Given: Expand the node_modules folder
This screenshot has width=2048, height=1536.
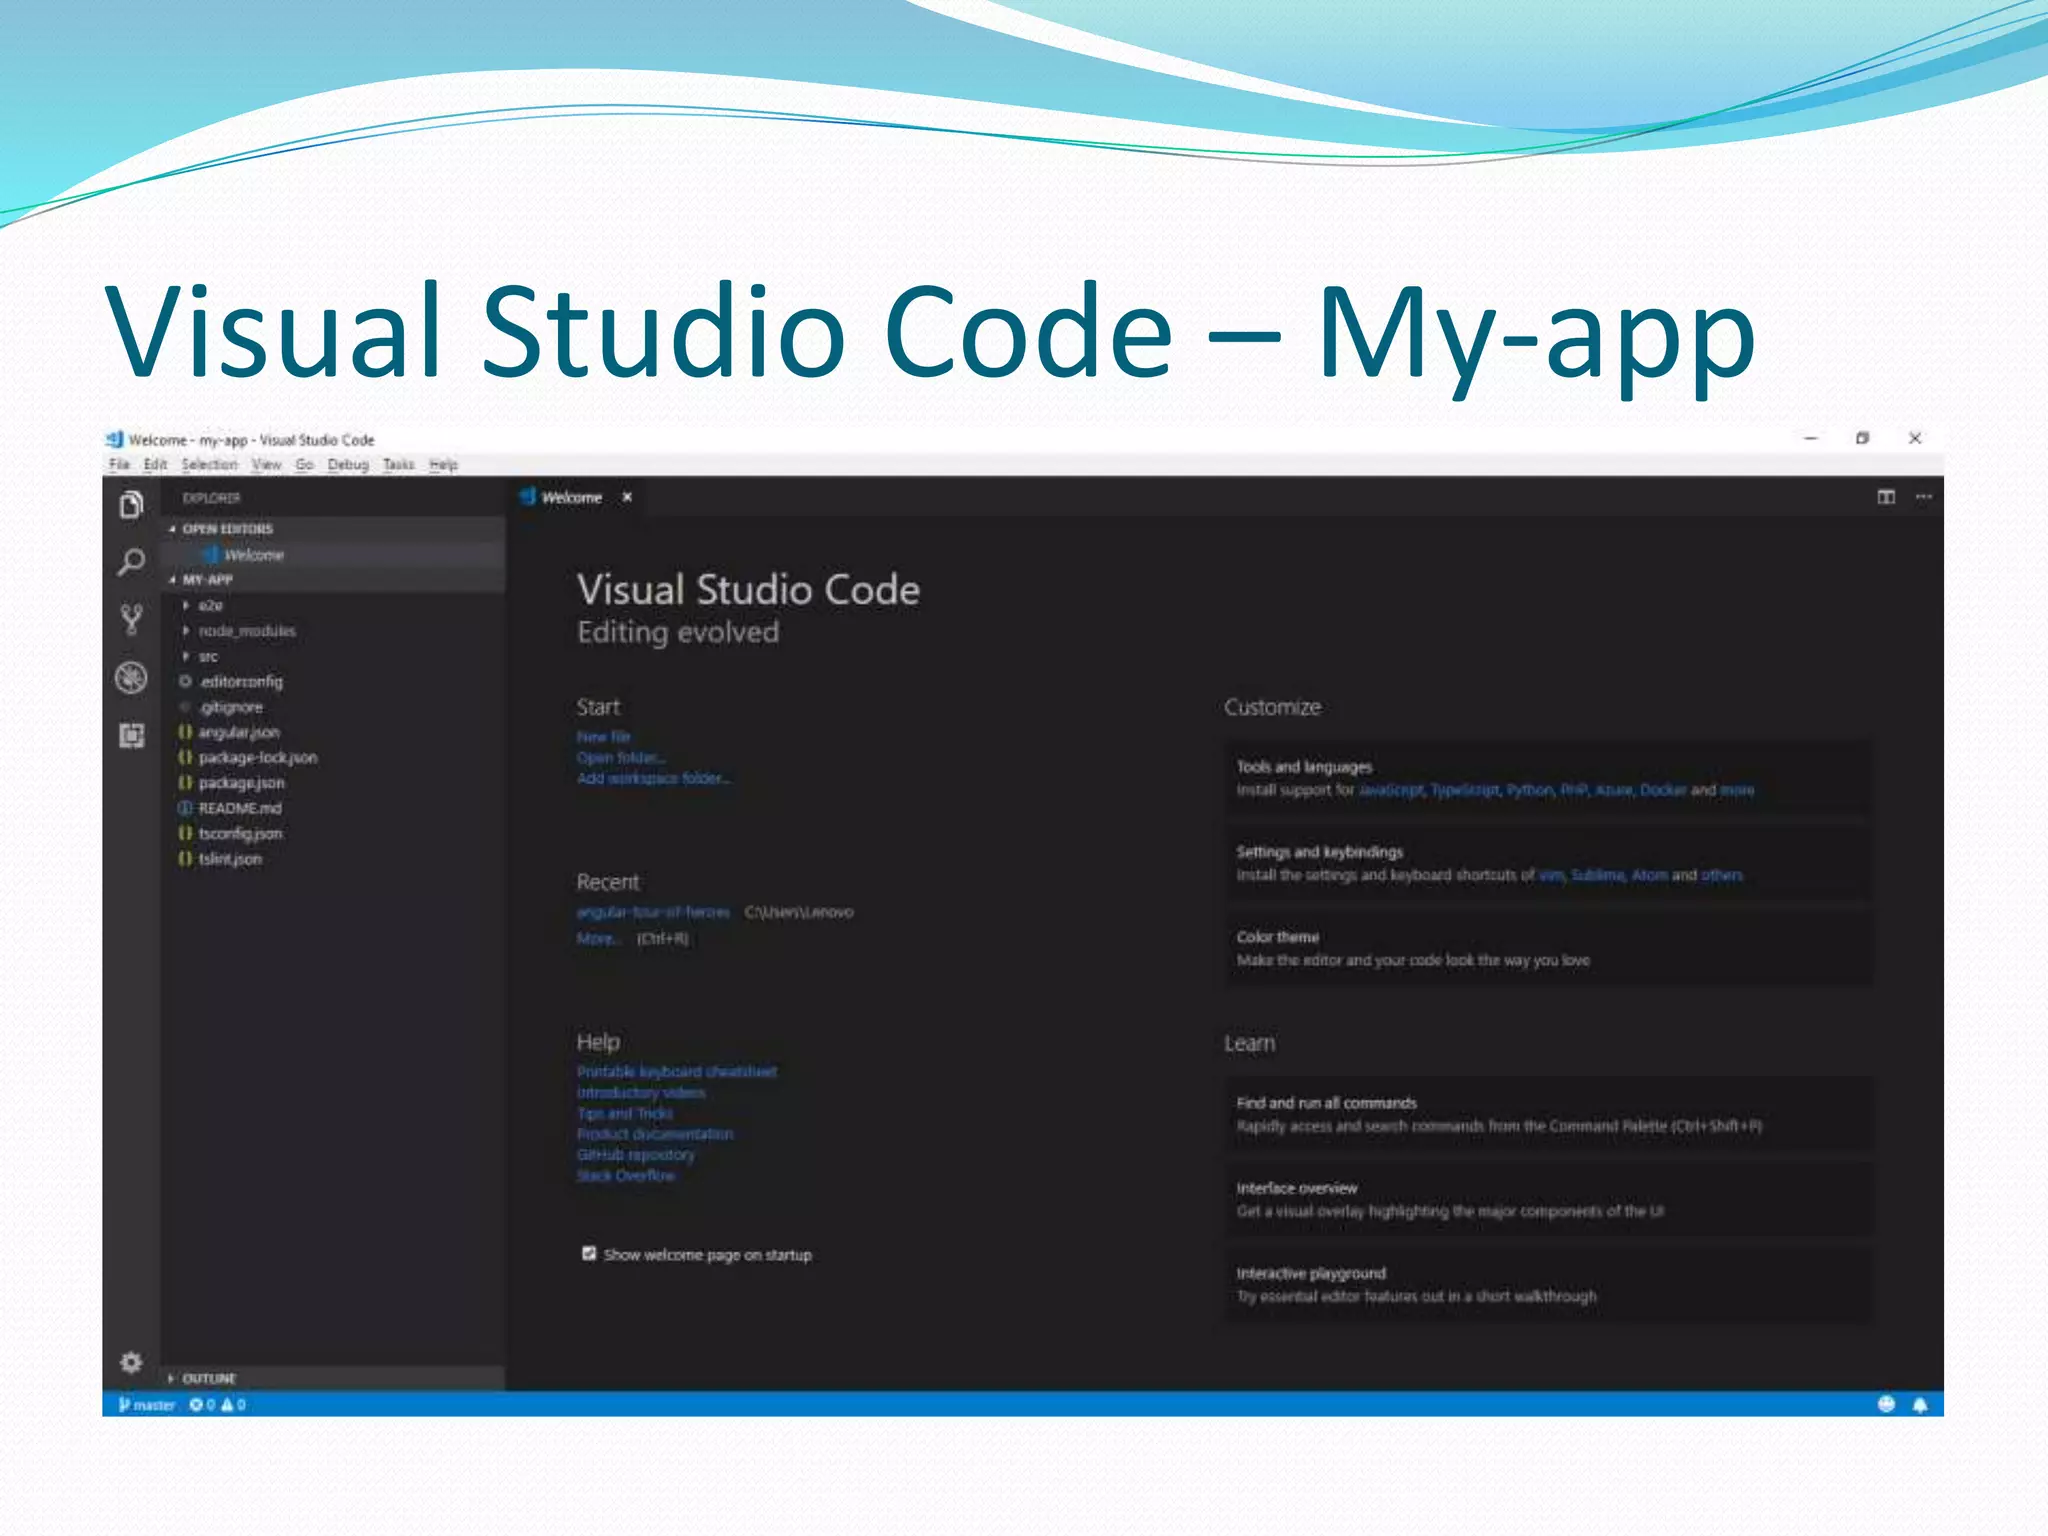Looking at the screenshot, I should (334, 631).
